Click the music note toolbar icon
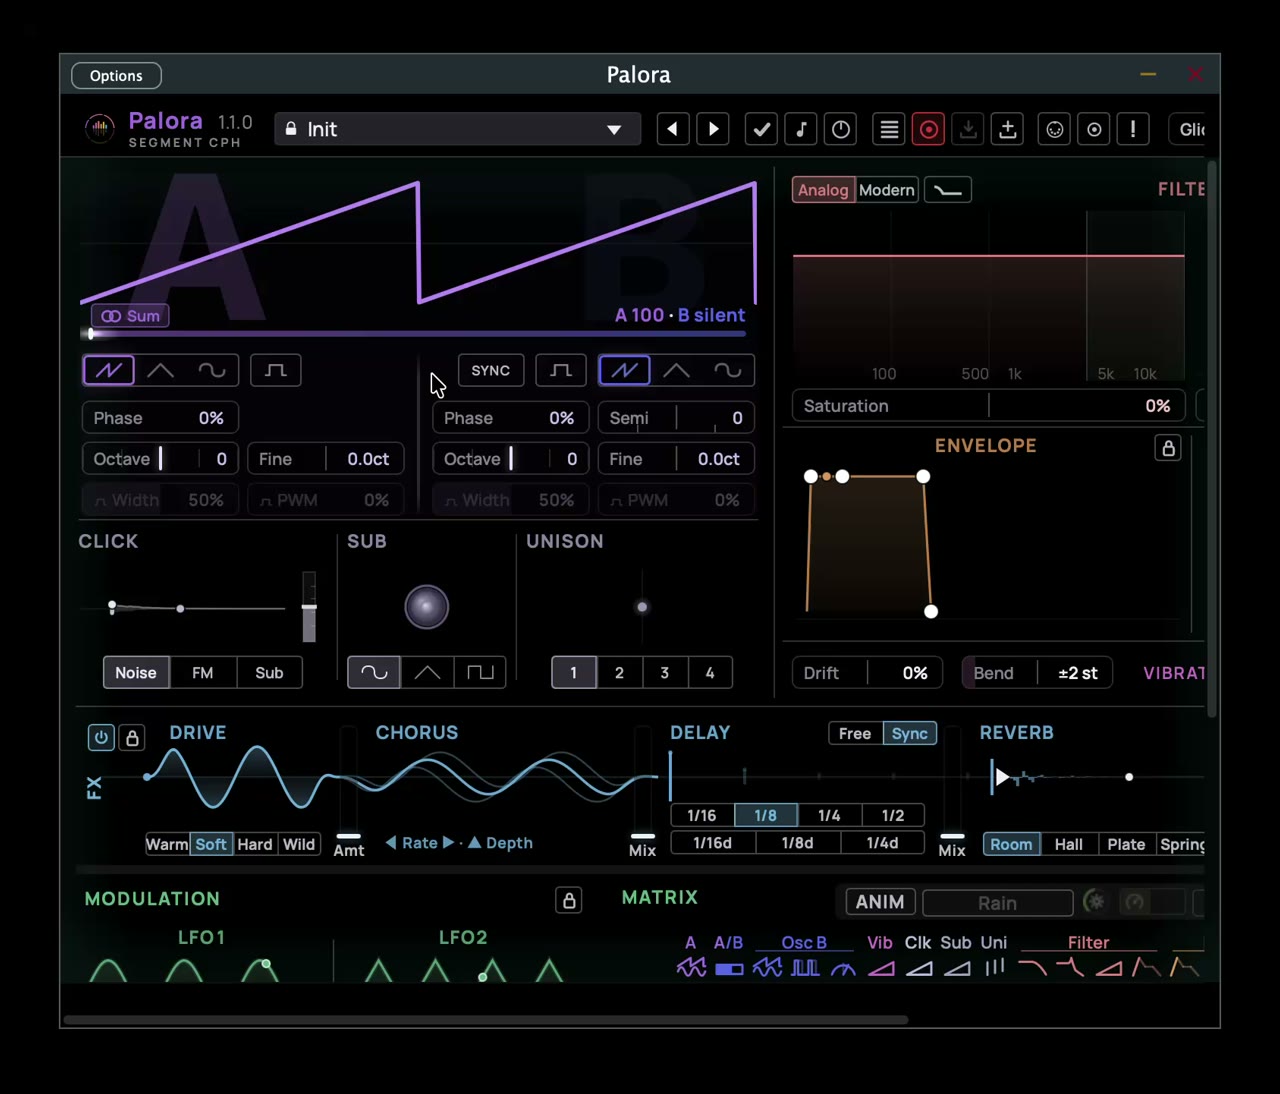The height and width of the screenshot is (1094, 1280). click(801, 129)
